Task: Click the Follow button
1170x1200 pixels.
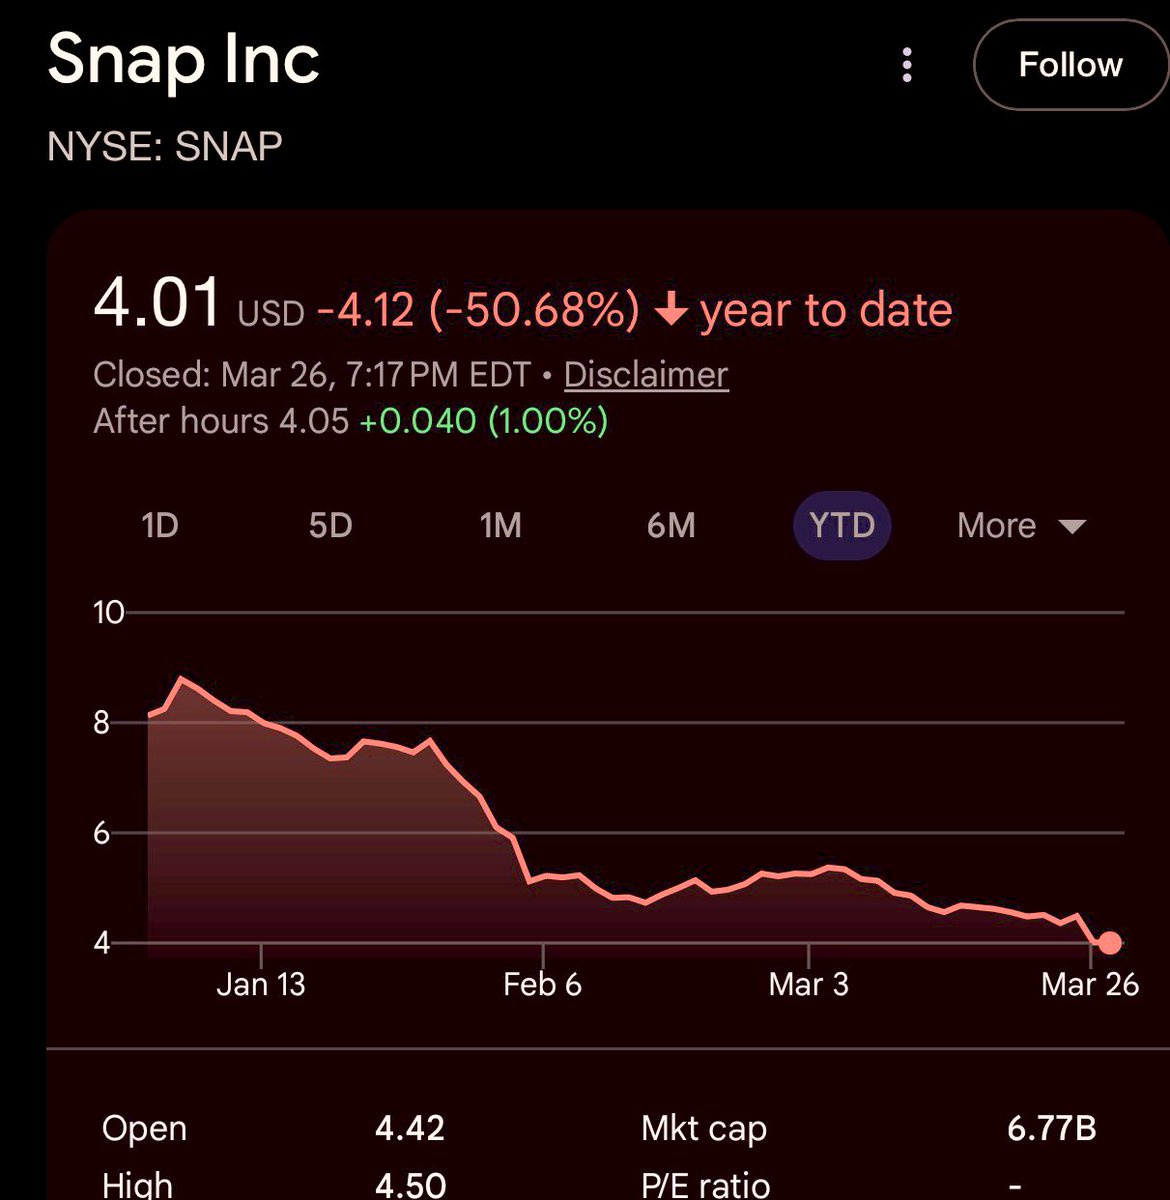Action: click(x=1070, y=65)
